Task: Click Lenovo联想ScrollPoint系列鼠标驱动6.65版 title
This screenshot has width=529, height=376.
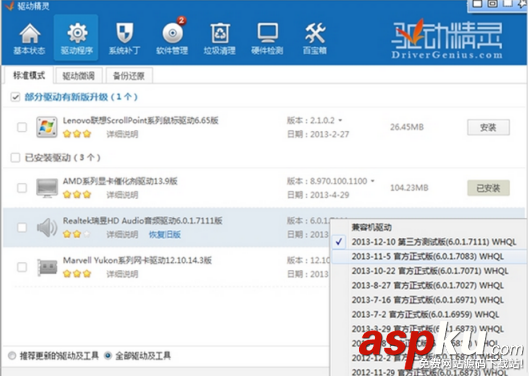Action: tap(141, 120)
